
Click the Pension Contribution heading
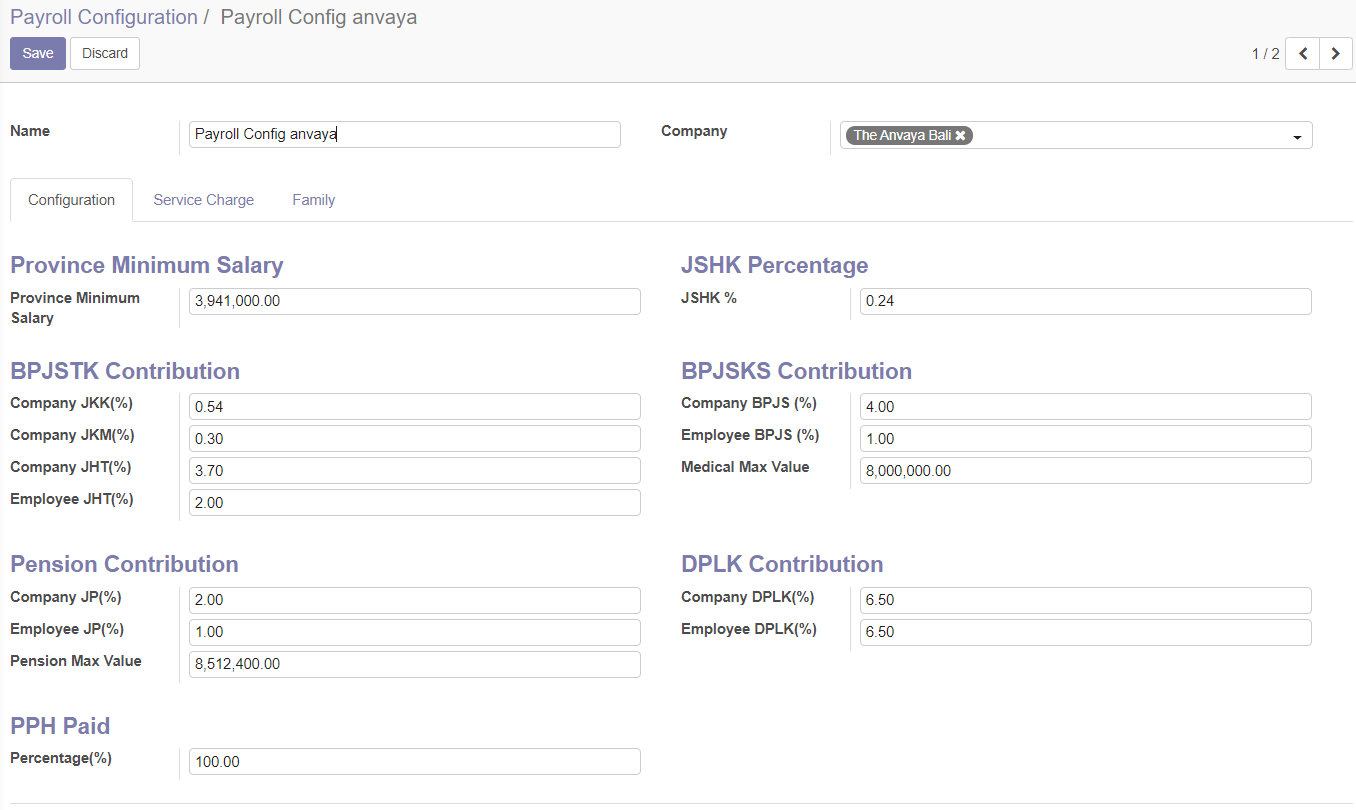[x=124, y=564]
